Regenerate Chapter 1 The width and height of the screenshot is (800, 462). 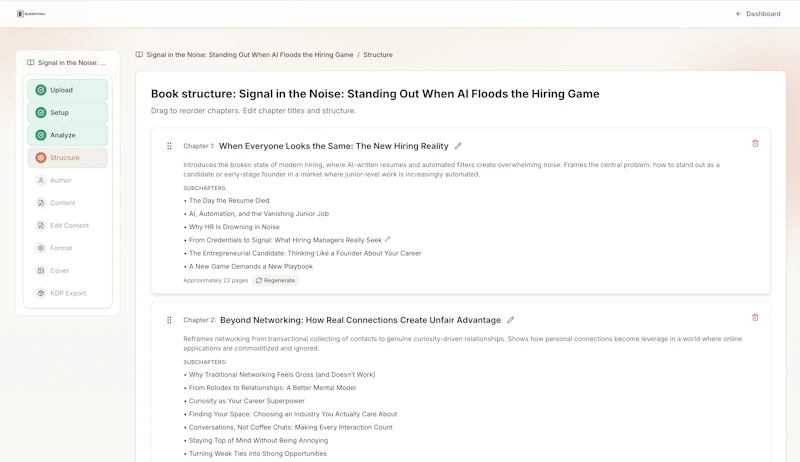coord(276,280)
